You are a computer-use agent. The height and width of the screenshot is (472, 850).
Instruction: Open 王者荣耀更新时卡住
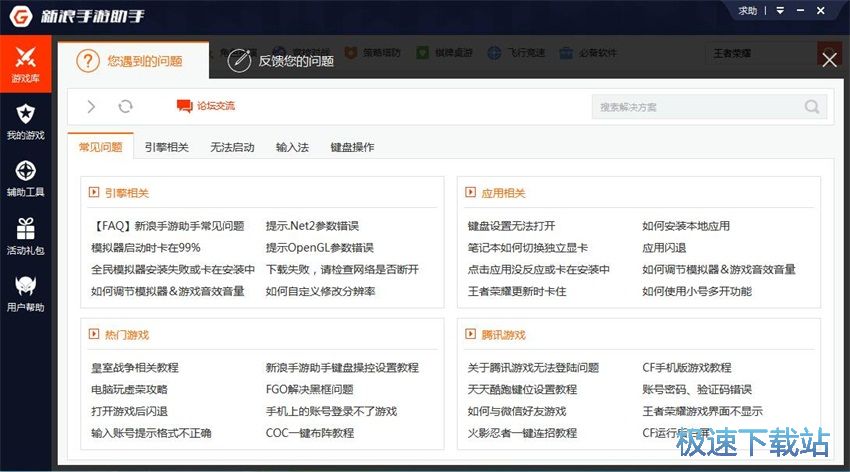(x=517, y=291)
